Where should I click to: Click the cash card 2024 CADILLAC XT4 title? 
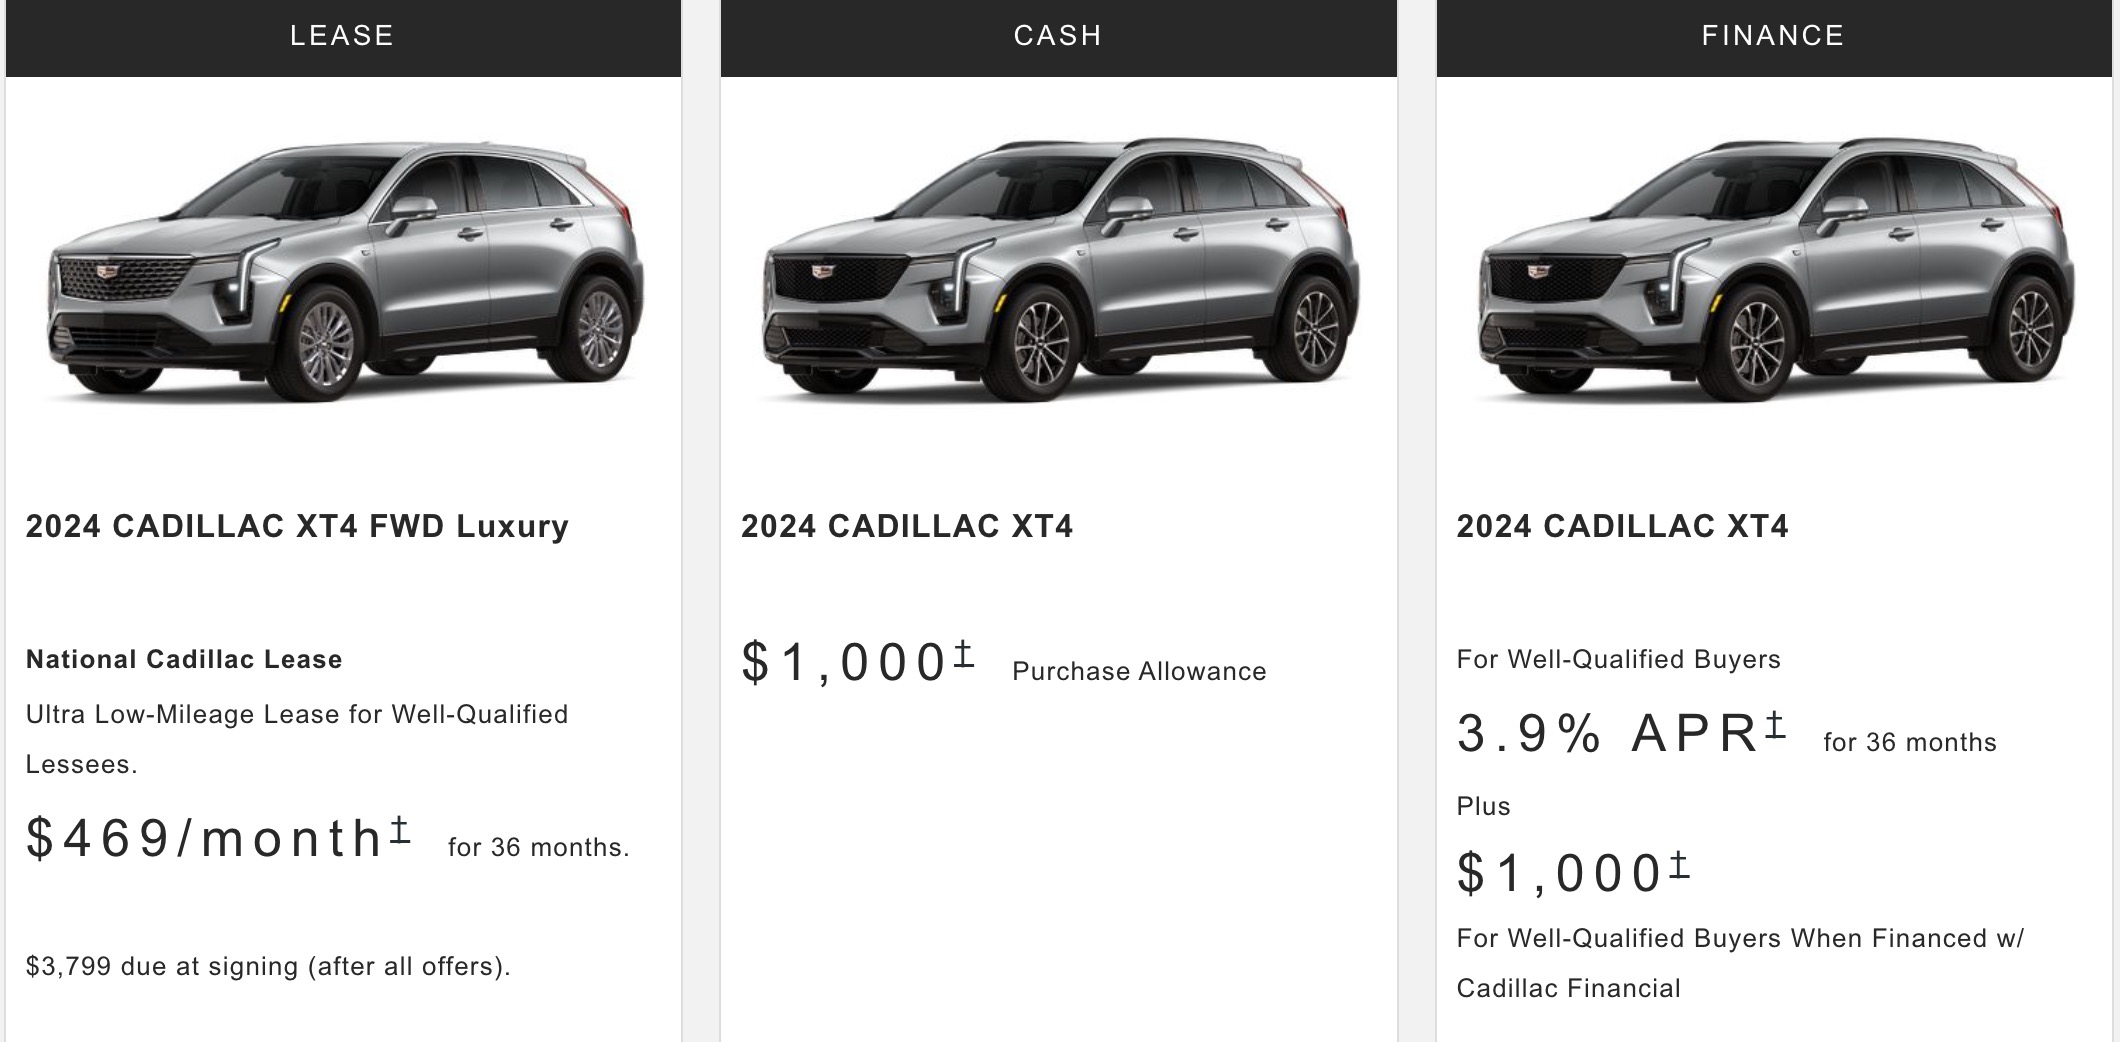[907, 526]
